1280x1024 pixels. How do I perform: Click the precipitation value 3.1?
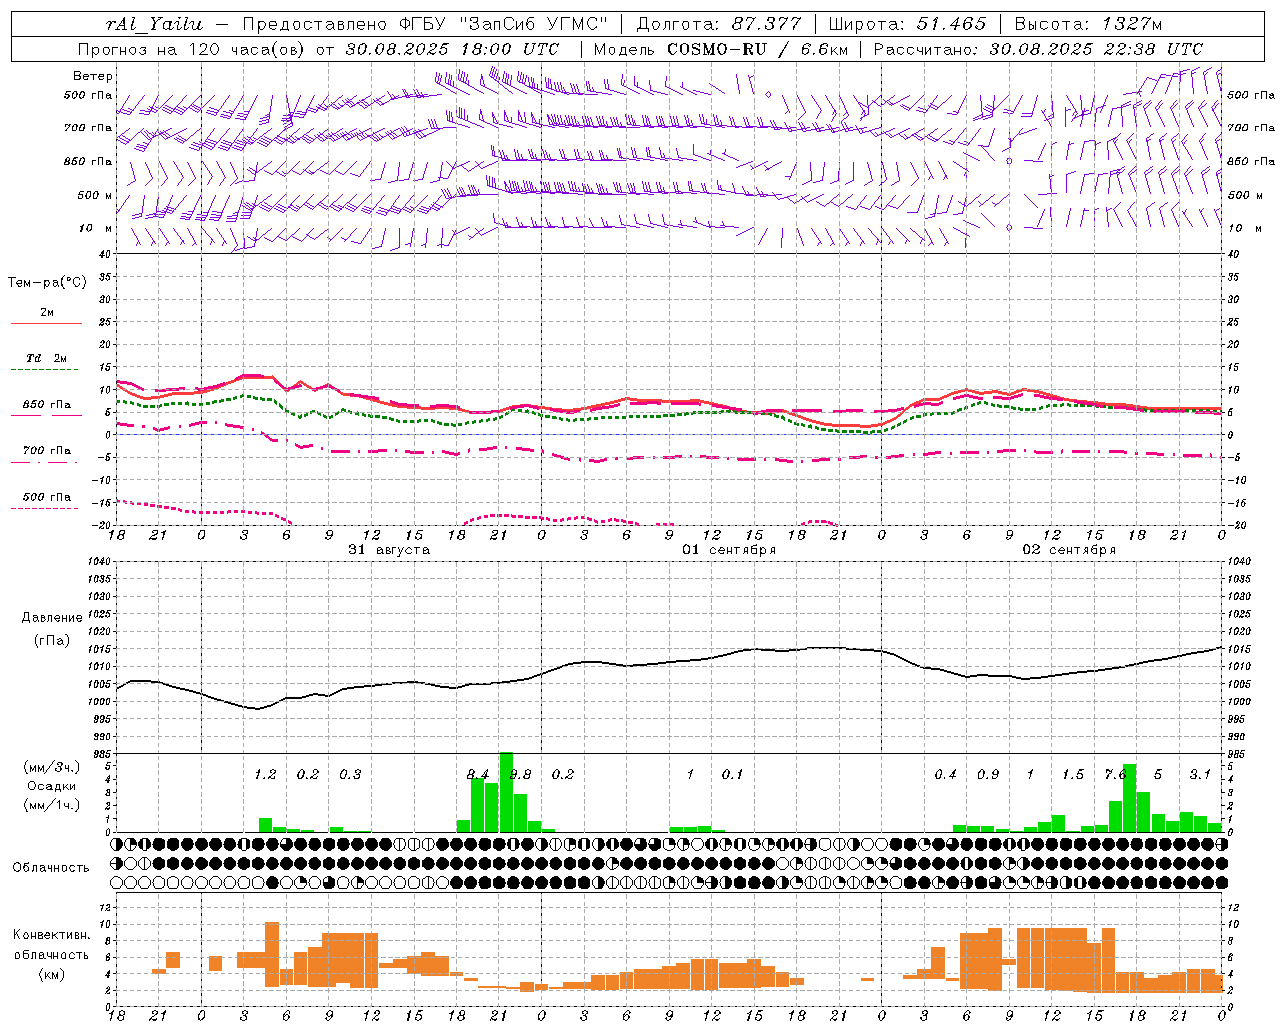[x=1200, y=775]
